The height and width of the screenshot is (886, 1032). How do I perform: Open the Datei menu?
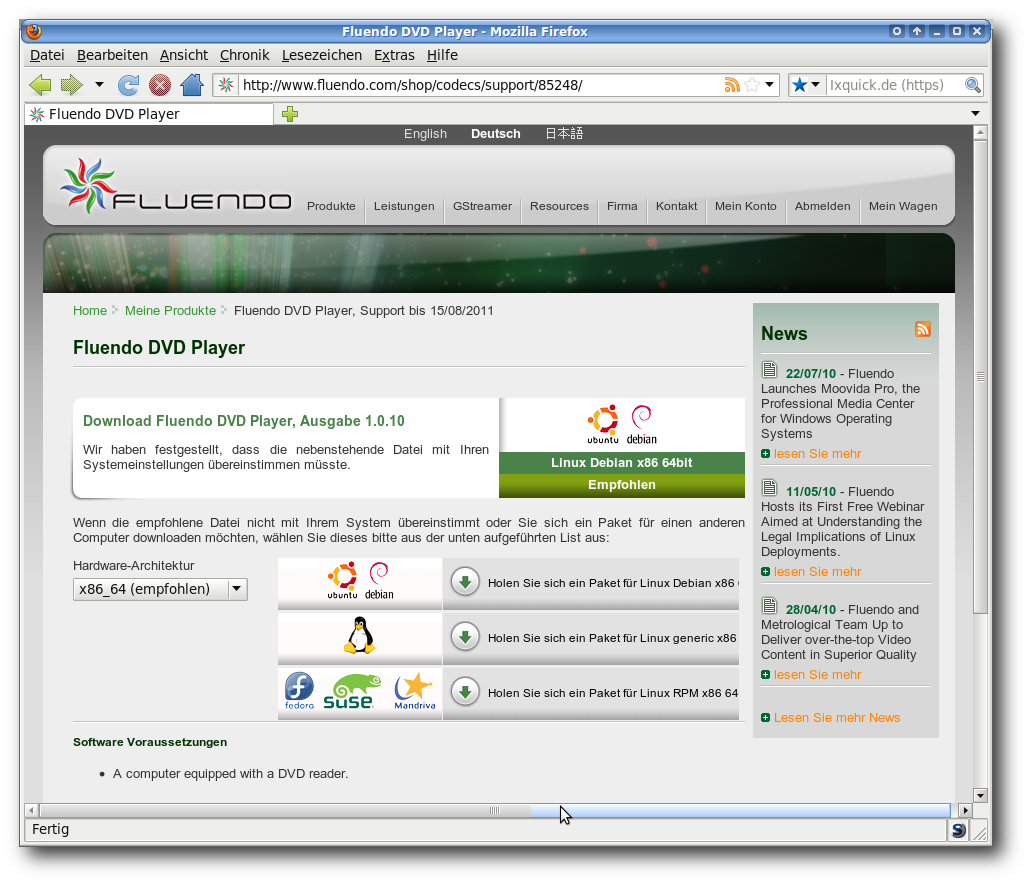[47, 55]
